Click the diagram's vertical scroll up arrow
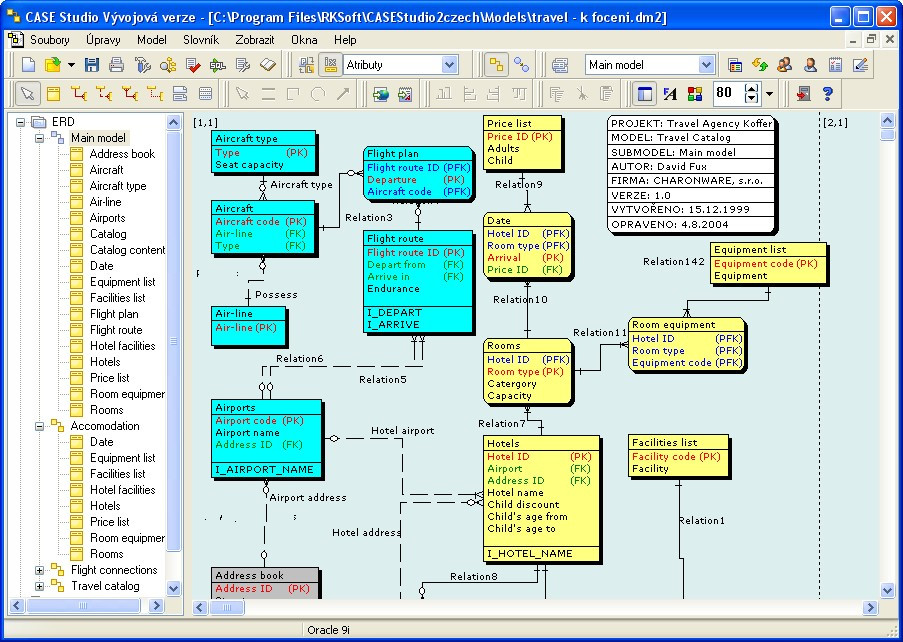Viewport: 903px width, 642px height. click(887, 121)
